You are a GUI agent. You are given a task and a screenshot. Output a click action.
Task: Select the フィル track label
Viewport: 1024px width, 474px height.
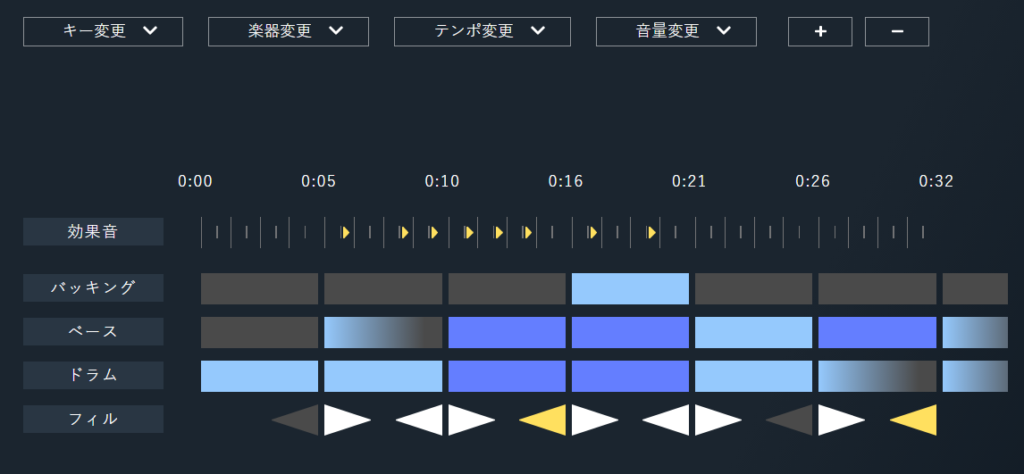coord(93,419)
